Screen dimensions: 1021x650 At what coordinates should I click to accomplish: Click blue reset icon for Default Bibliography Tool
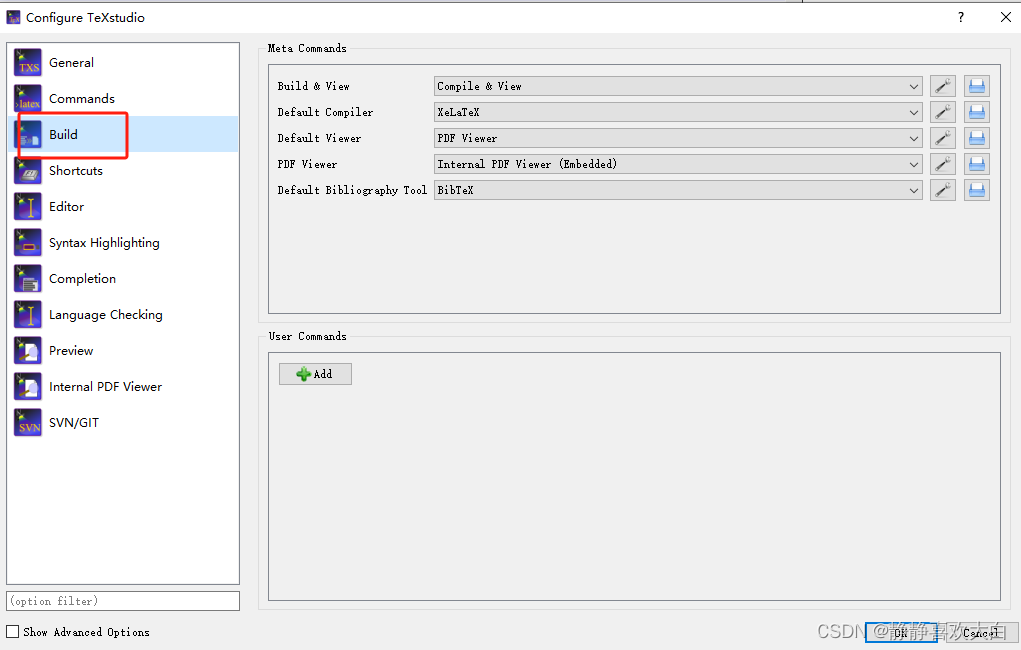pyautogui.click(x=977, y=190)
